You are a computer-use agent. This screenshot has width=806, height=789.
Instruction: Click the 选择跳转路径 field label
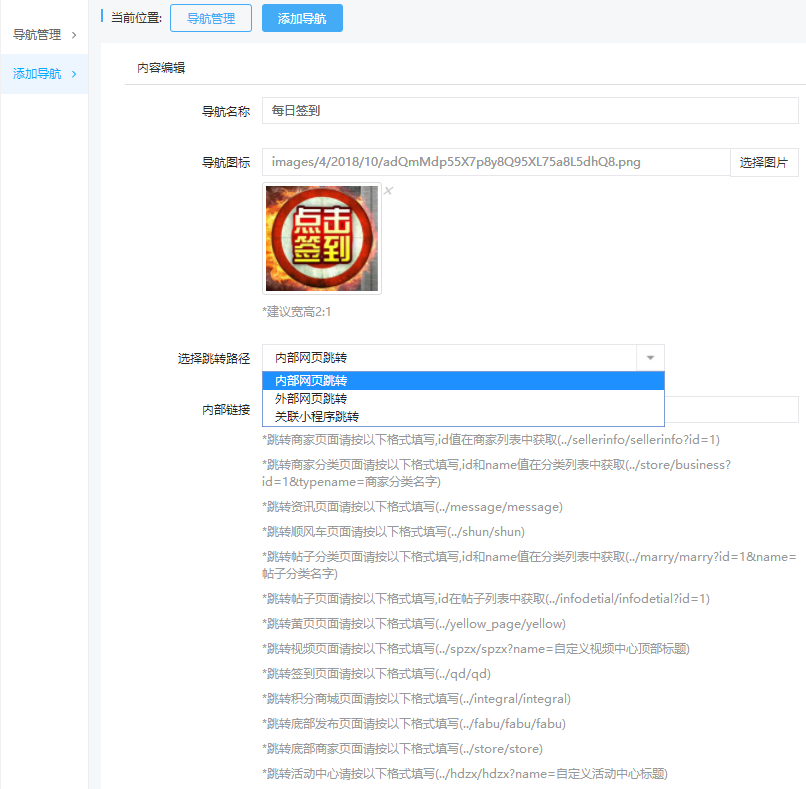point(214,358)
